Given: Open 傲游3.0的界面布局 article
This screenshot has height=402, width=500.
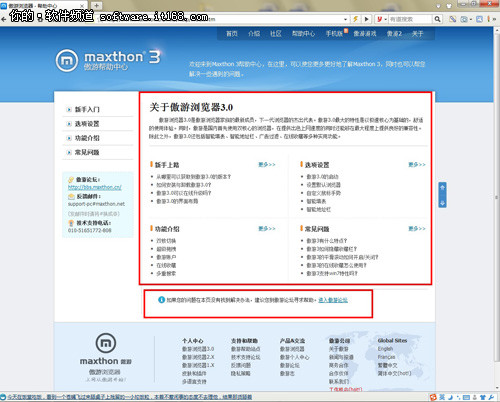Looking at the screenshot, I should coord(177,201).
